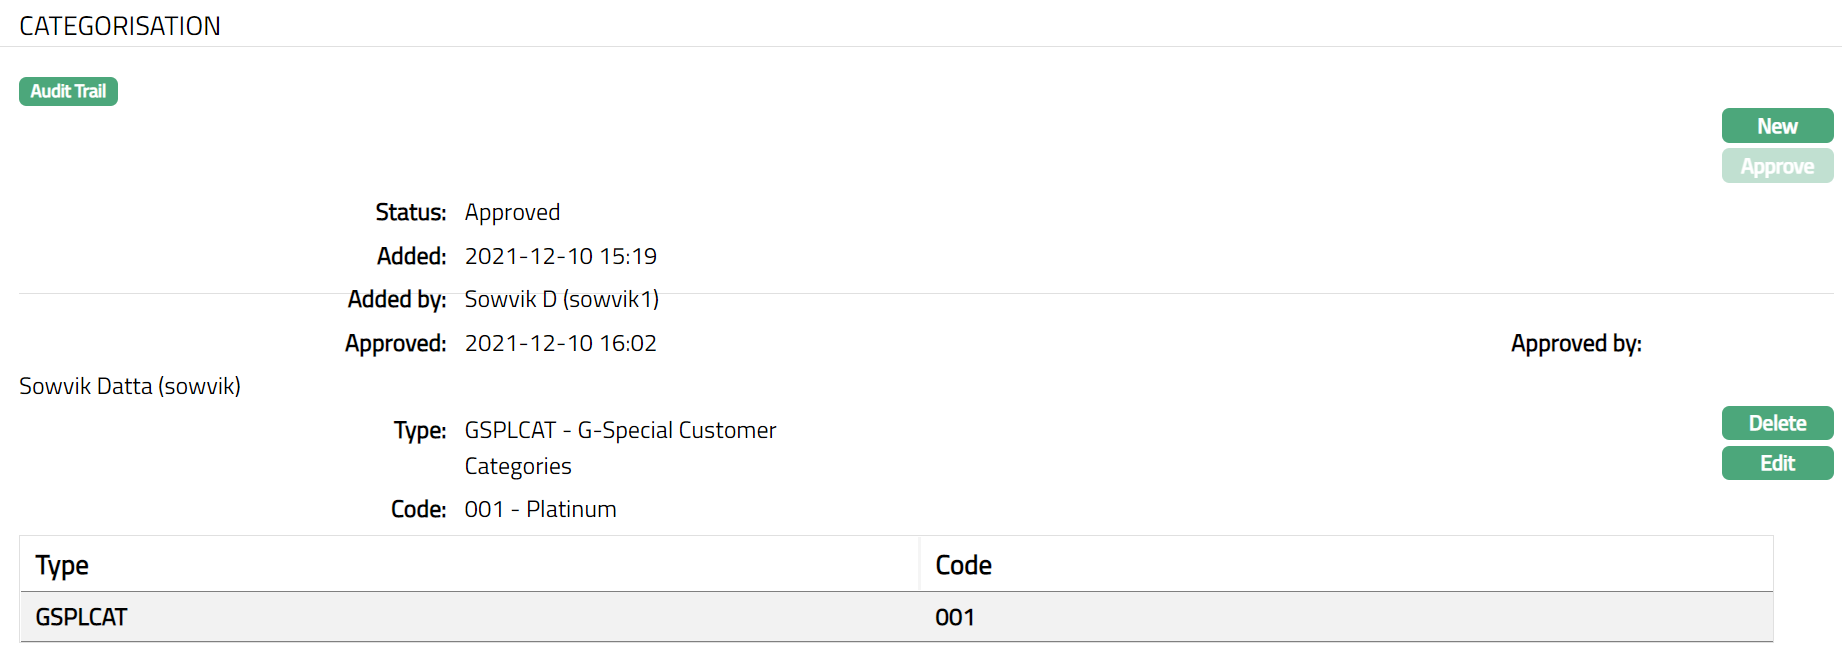Open the Audit Trail
Screen dimensions: 1842x658
coord(68,91)
